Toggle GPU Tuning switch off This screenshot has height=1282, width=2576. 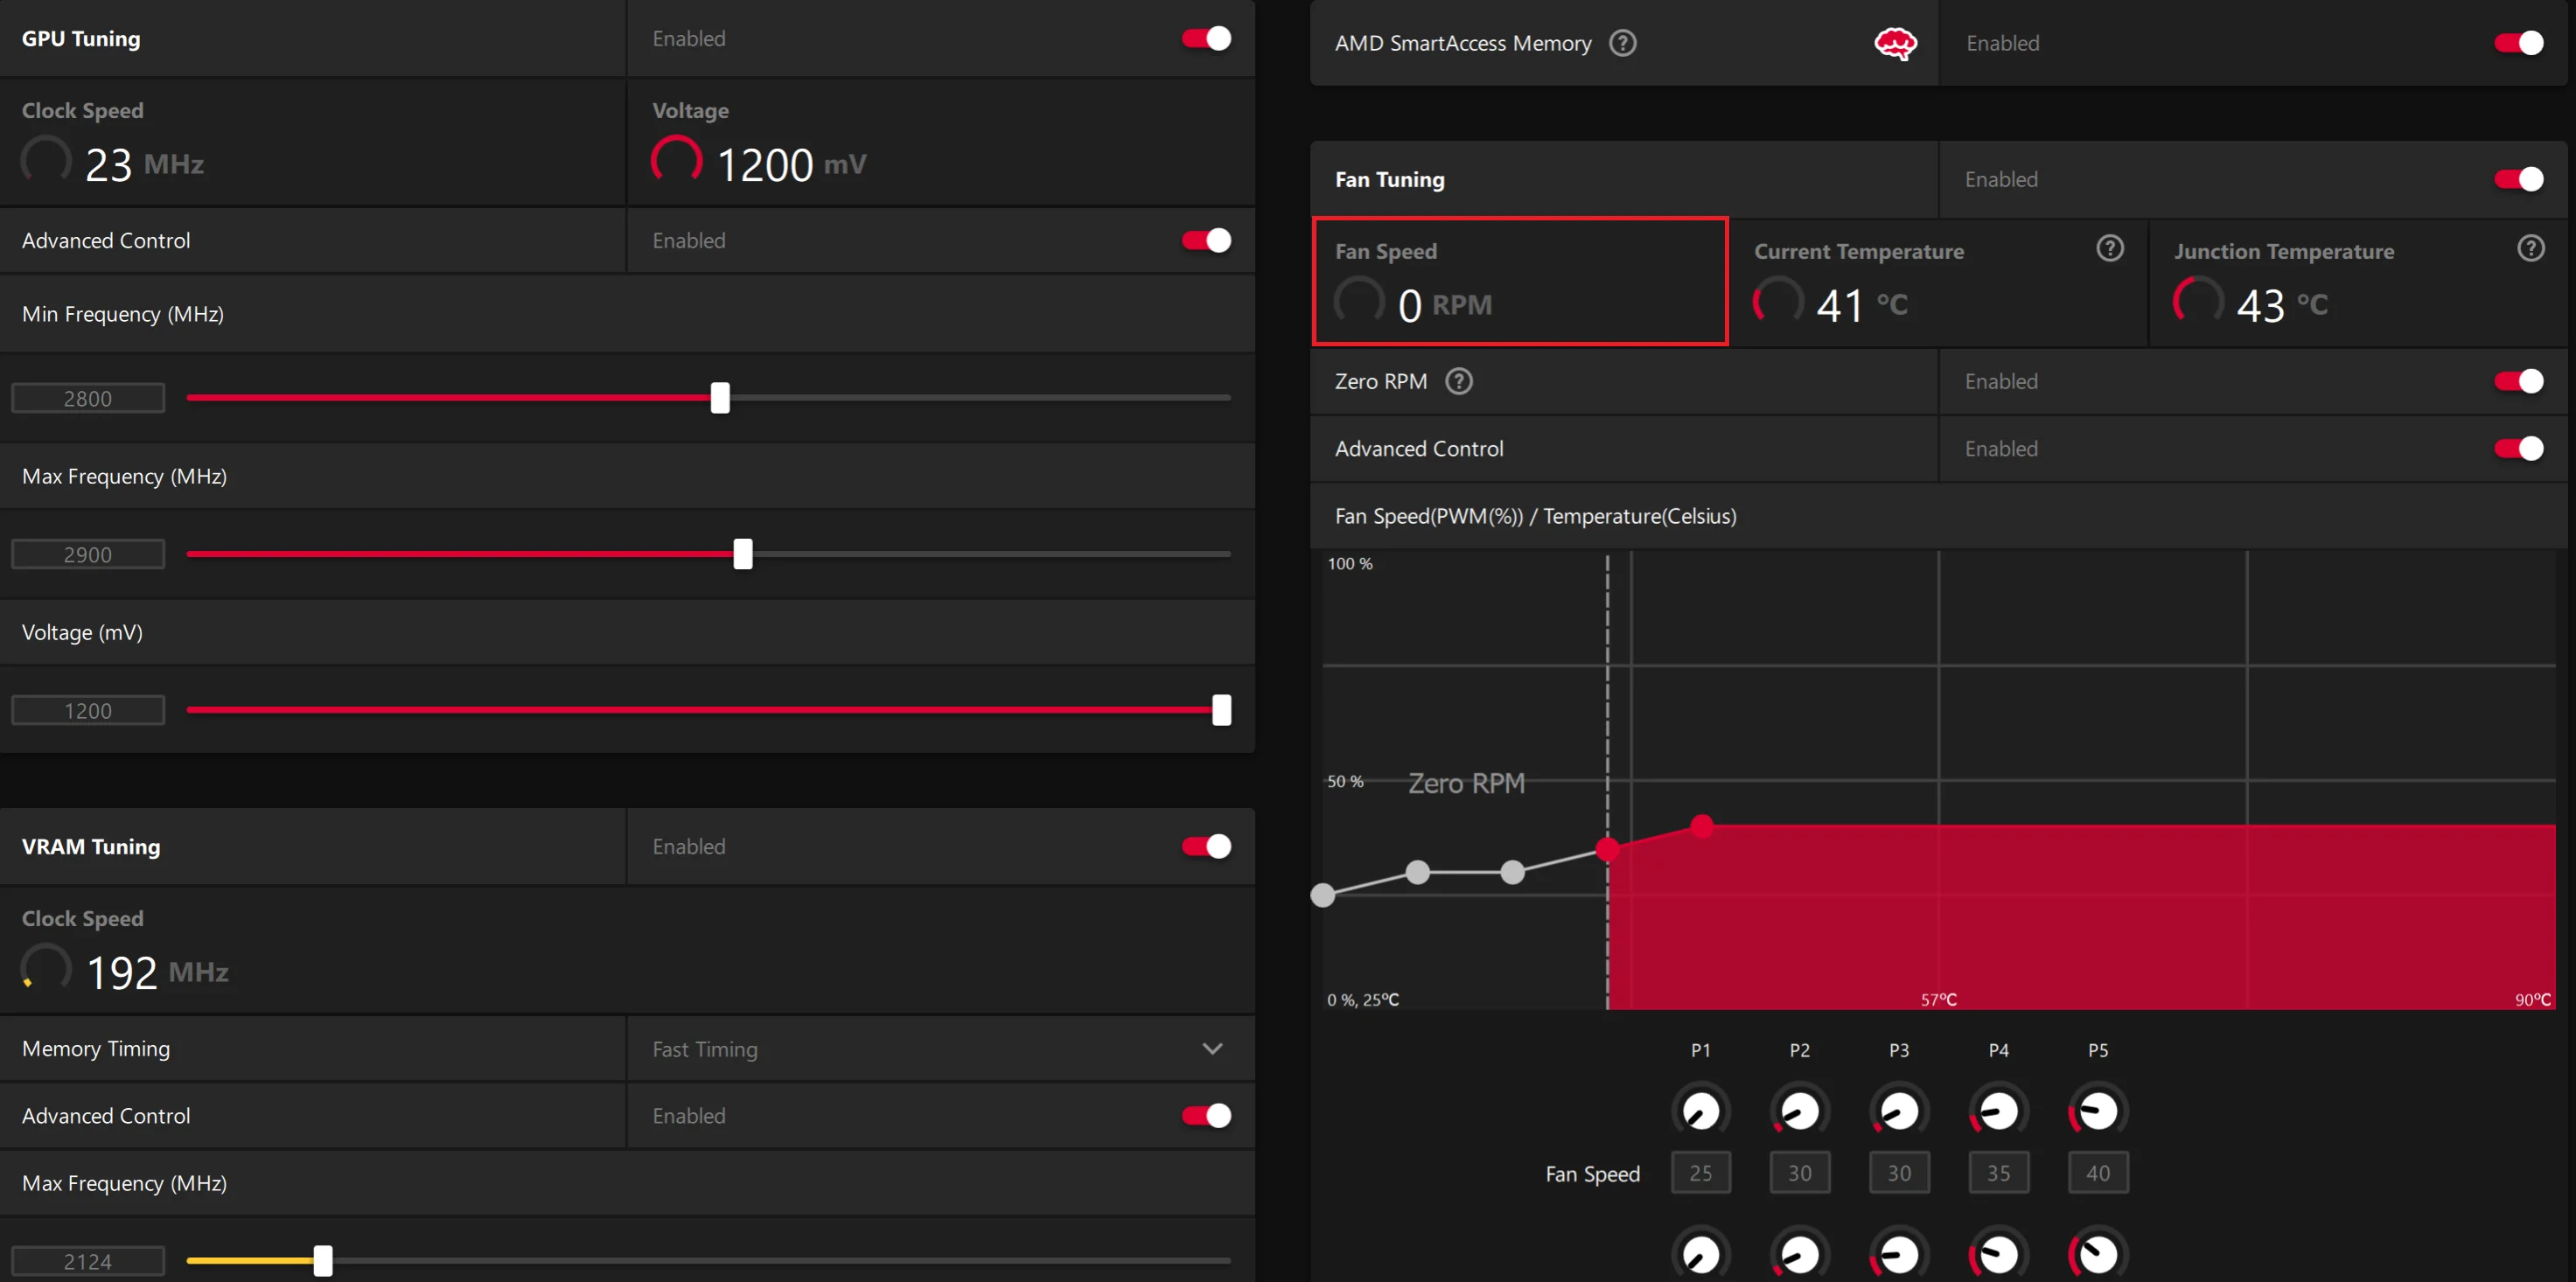1206,38
